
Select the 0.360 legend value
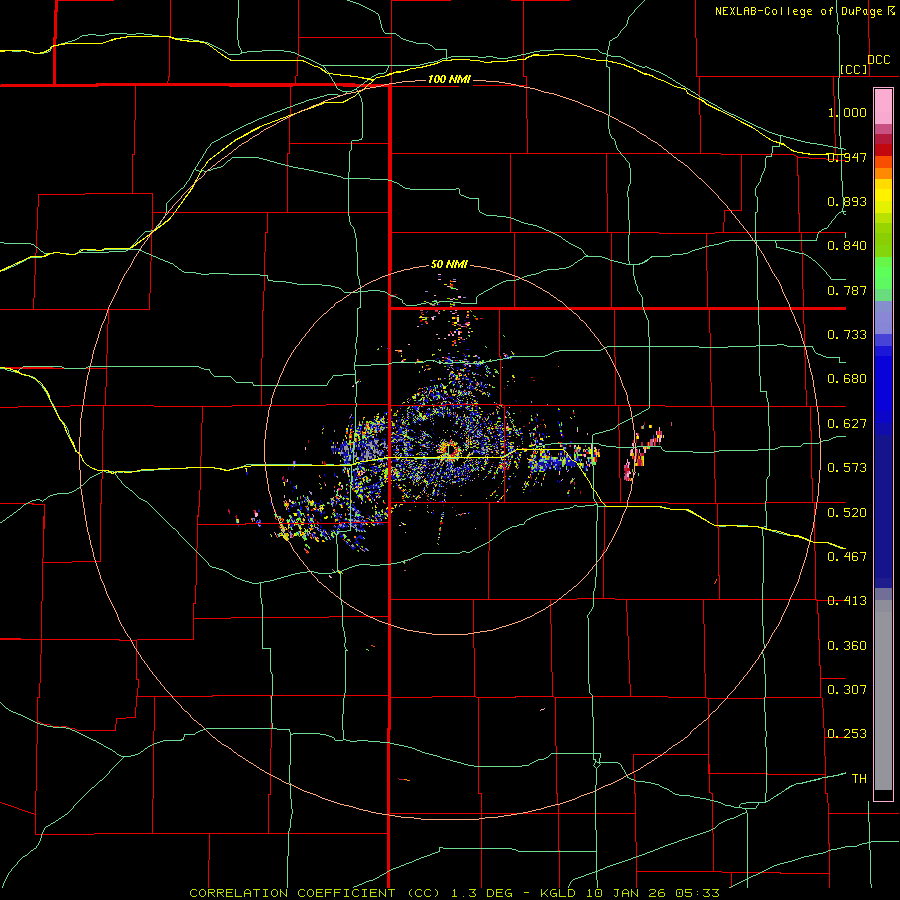click(847, 646)
